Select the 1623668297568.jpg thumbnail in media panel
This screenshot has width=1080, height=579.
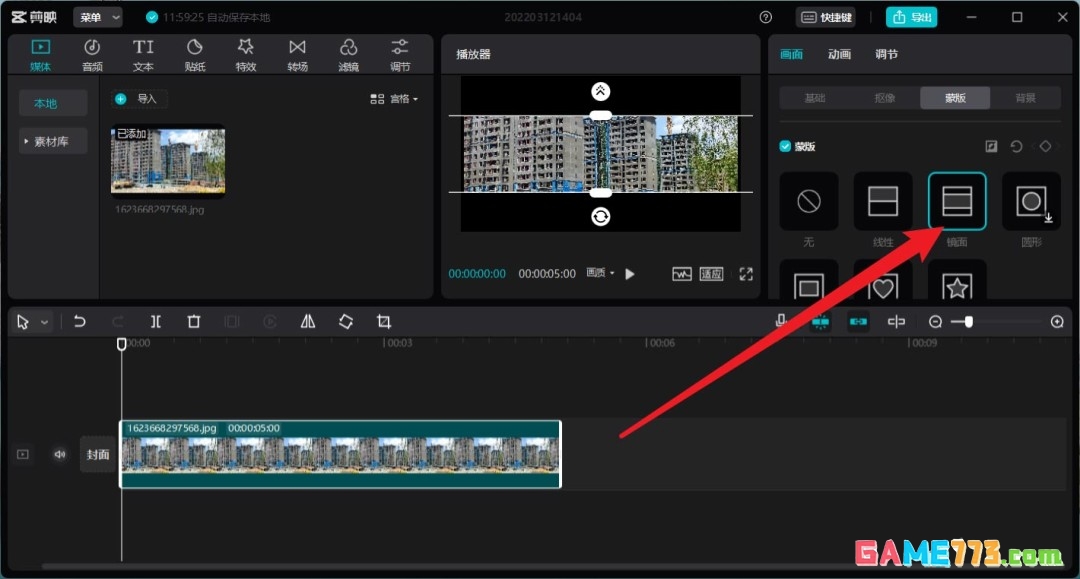(x=167, y=160)
